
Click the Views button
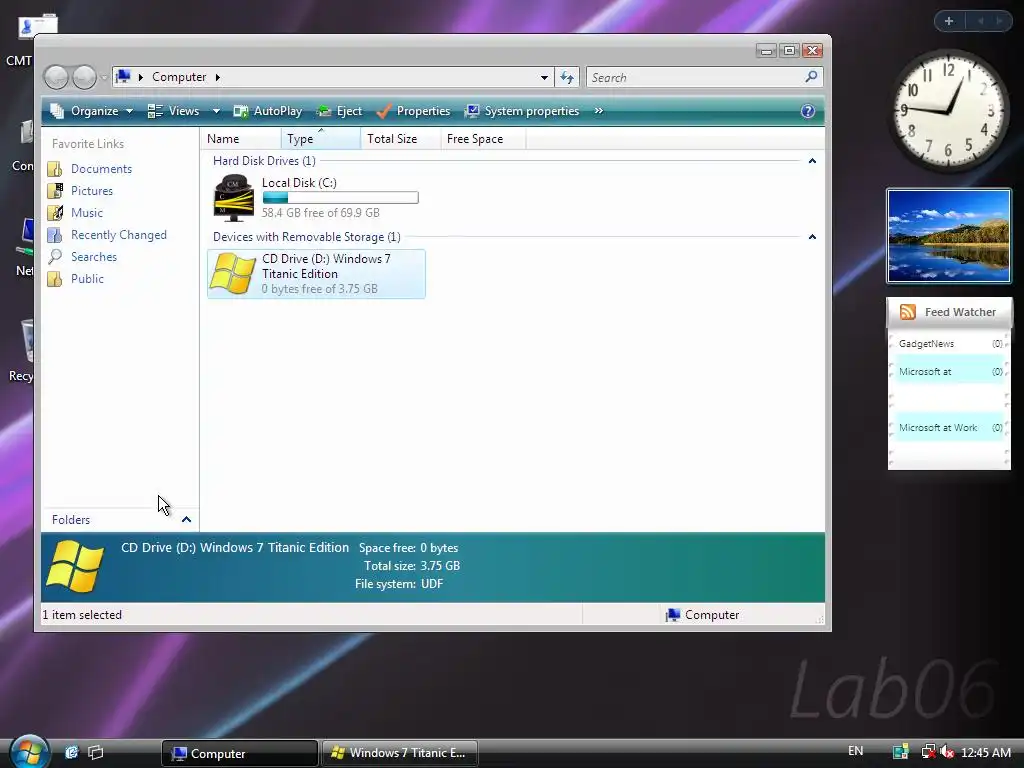174,111
